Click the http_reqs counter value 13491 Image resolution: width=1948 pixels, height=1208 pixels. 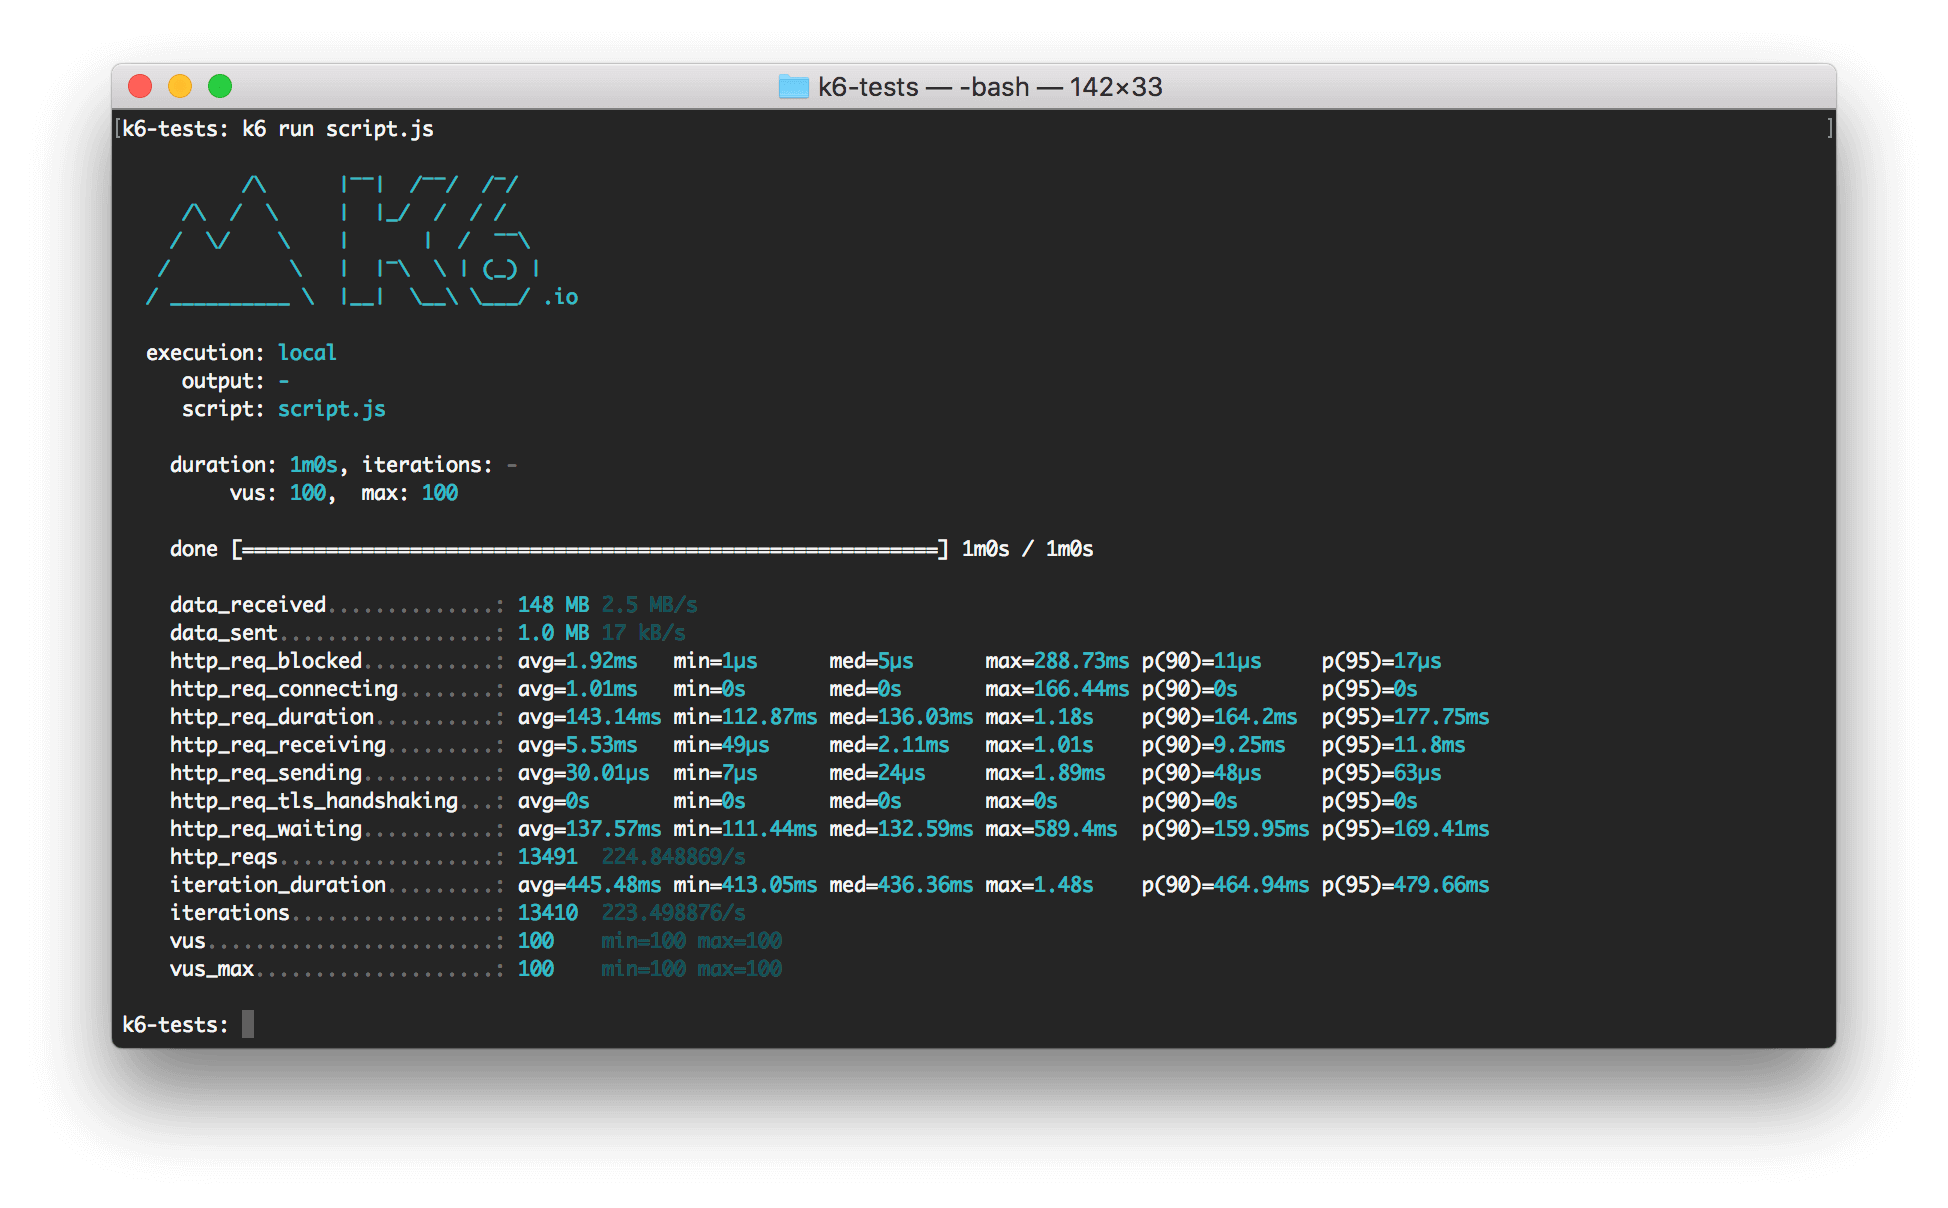pyautogui.click(x=546, y=856)
